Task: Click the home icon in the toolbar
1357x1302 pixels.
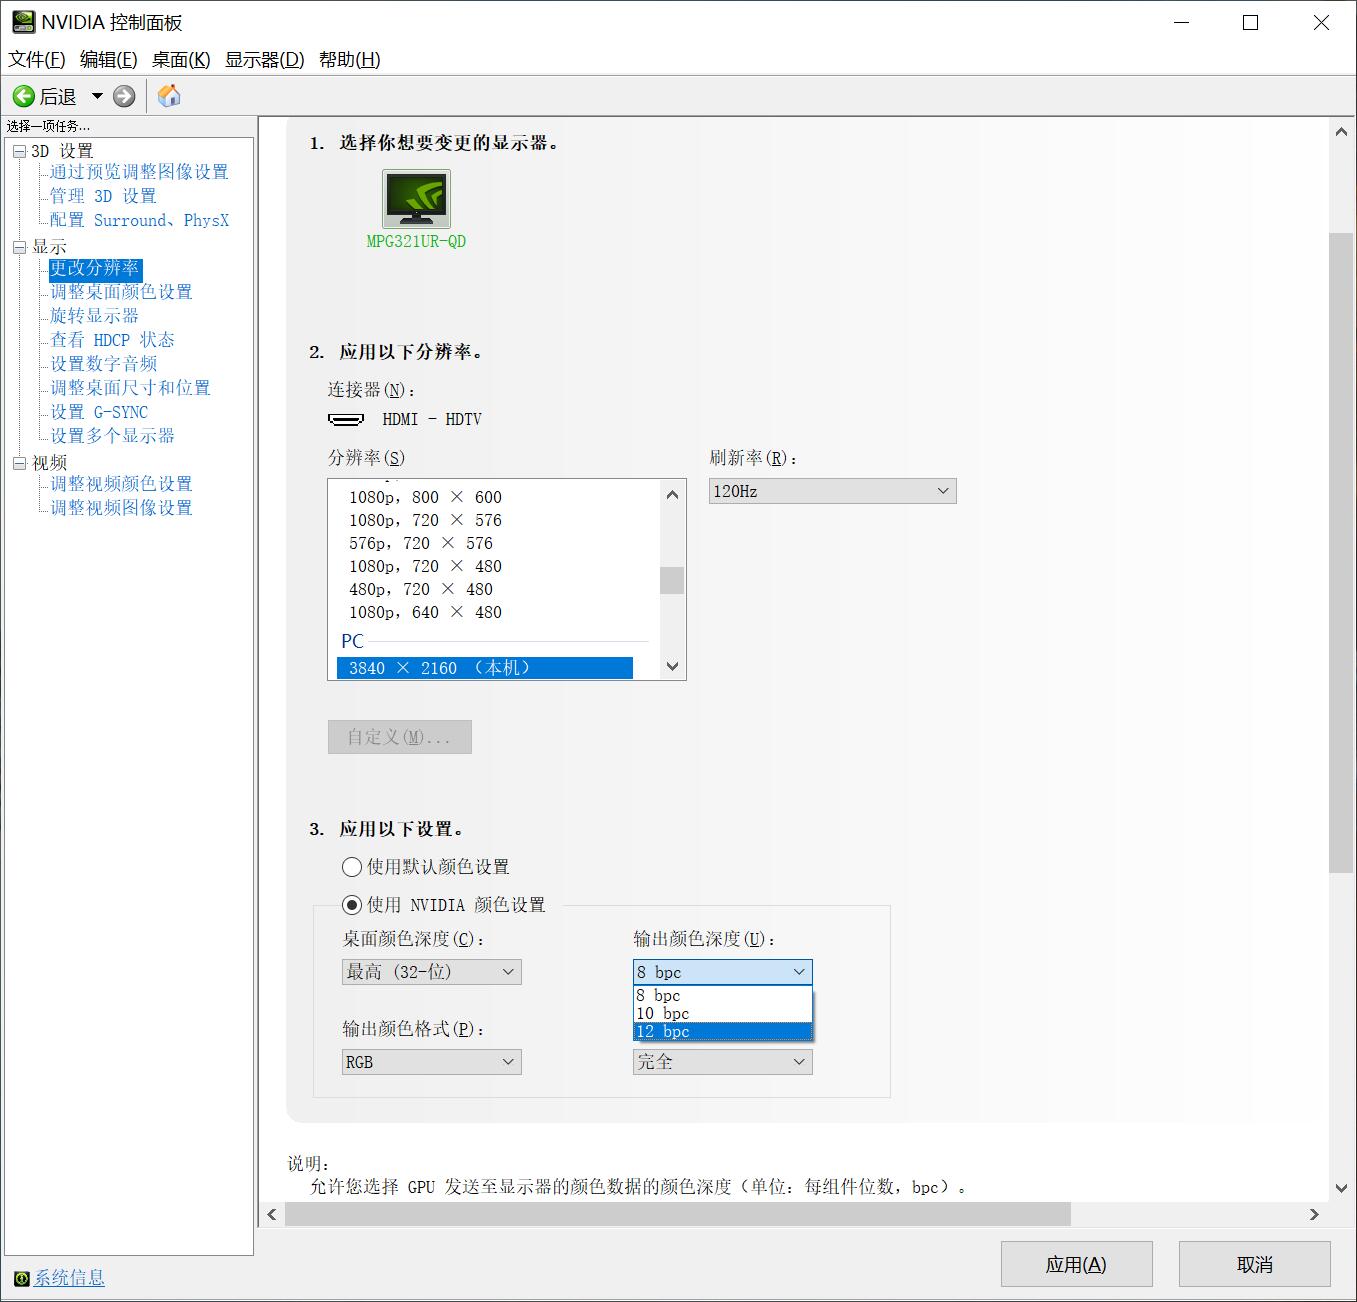Action: (x=168, y=96)
